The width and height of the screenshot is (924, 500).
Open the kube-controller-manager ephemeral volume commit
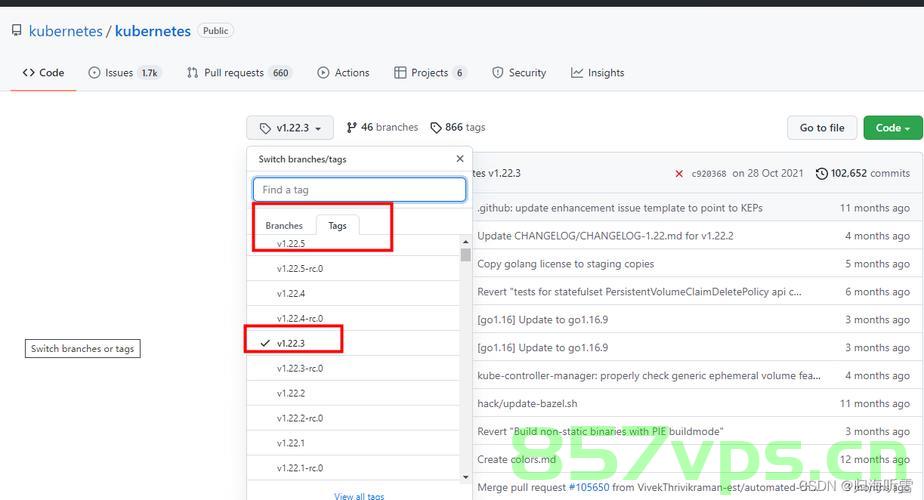pos(649,376)
